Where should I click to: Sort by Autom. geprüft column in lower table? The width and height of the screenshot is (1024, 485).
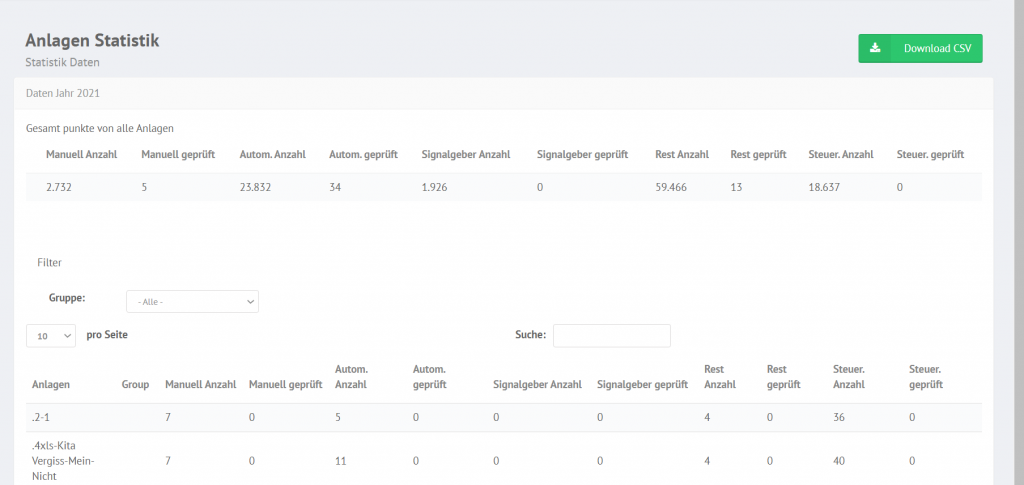tap(430, 377)
